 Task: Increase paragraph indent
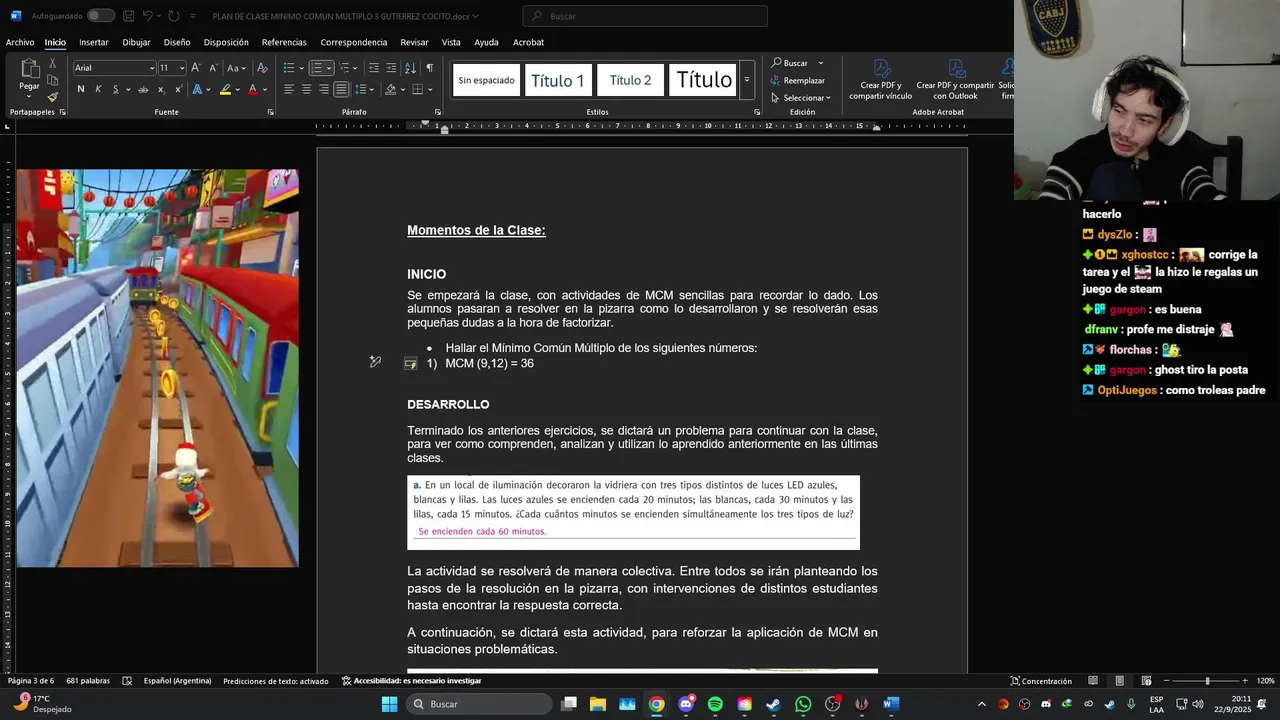[x=391, y=68]
